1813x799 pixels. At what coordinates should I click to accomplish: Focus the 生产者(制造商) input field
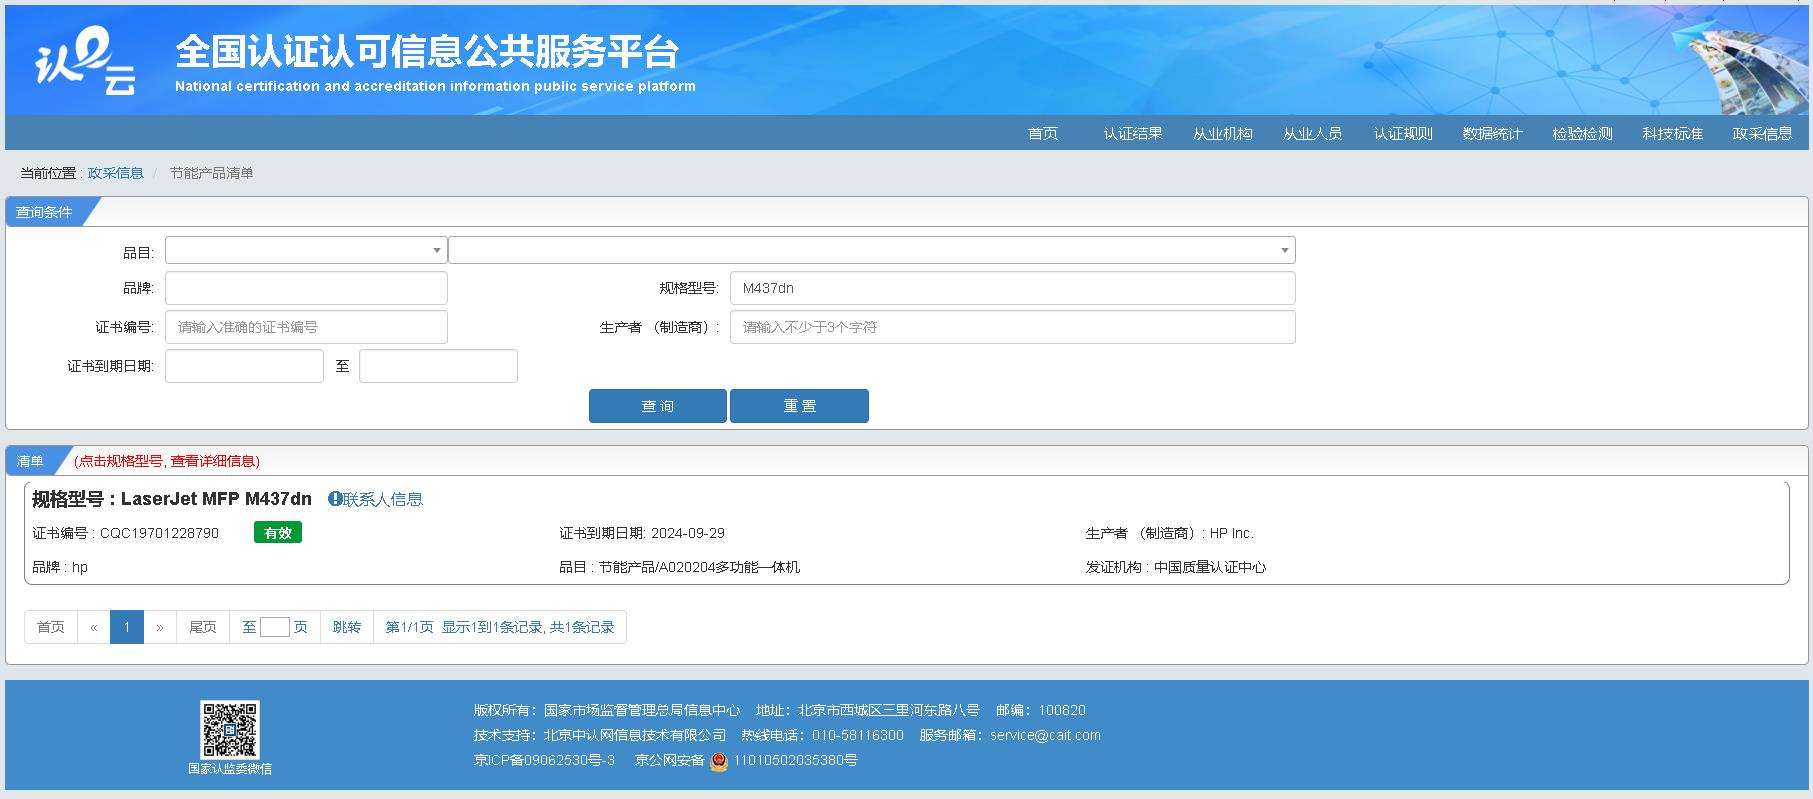1013,327
